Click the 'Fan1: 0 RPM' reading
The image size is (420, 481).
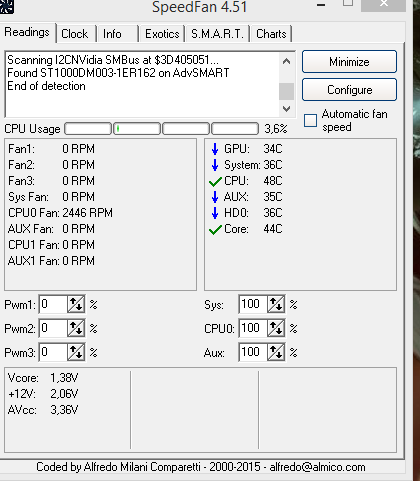pos(51,149)
